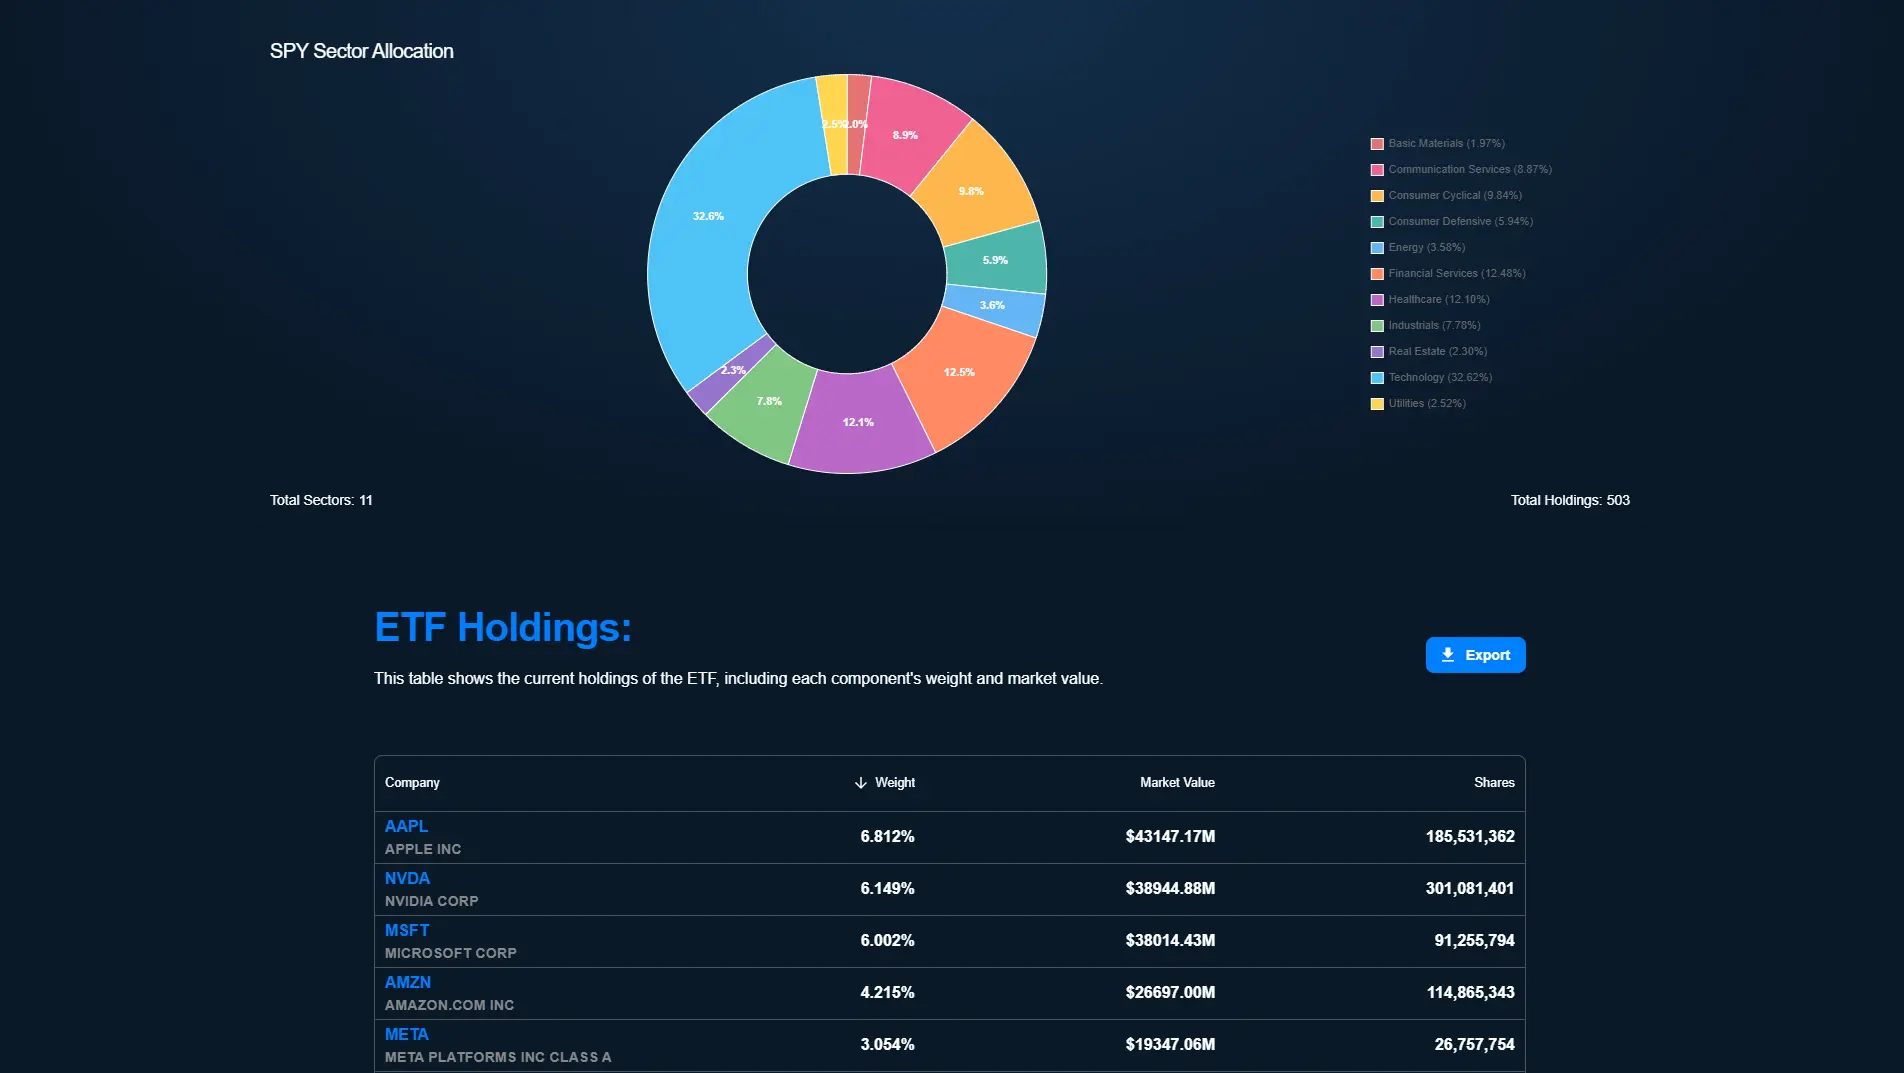
Task: Click the 5.9% Consumer Defensive donut slice
Action: click(995, 258)
